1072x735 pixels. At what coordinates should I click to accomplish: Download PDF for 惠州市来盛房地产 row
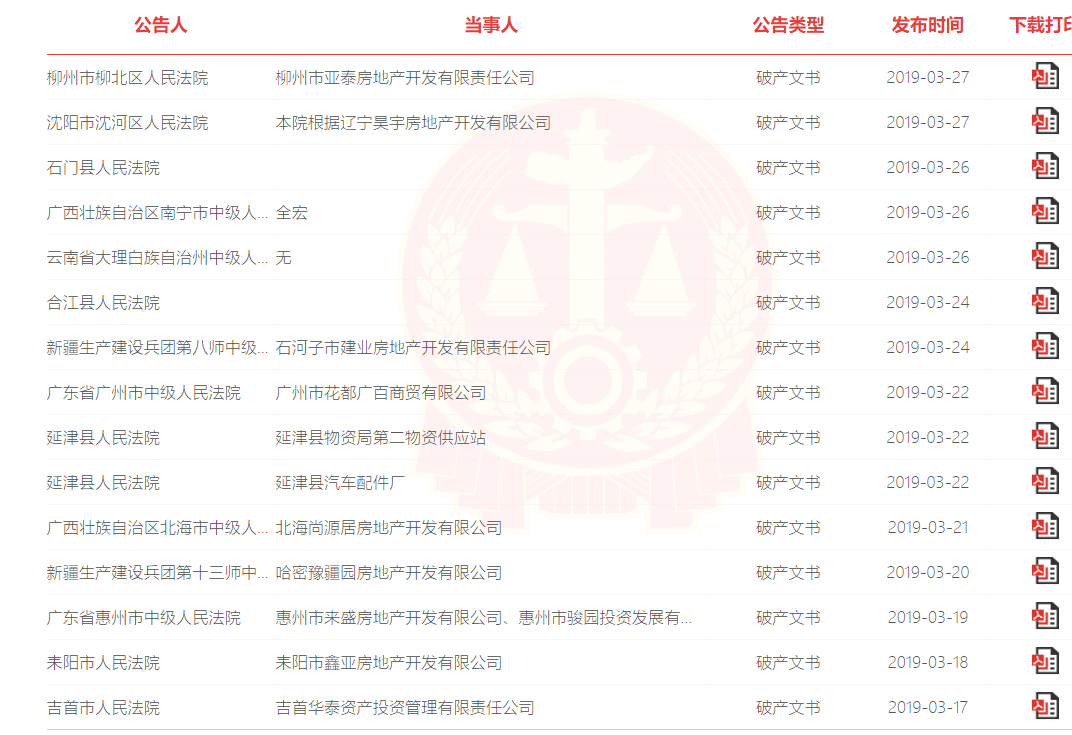pyautogui.click(x=1045, y=617)
